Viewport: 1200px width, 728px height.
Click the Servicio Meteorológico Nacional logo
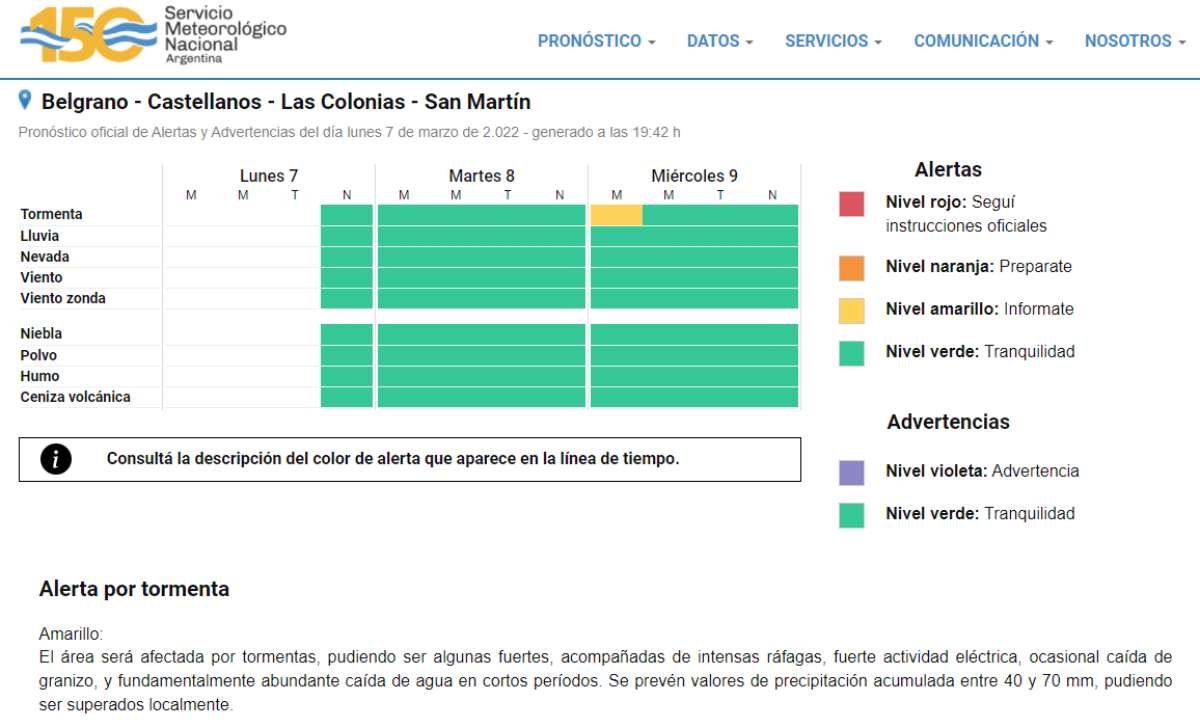pyautogui.click(x=152, y=35)
